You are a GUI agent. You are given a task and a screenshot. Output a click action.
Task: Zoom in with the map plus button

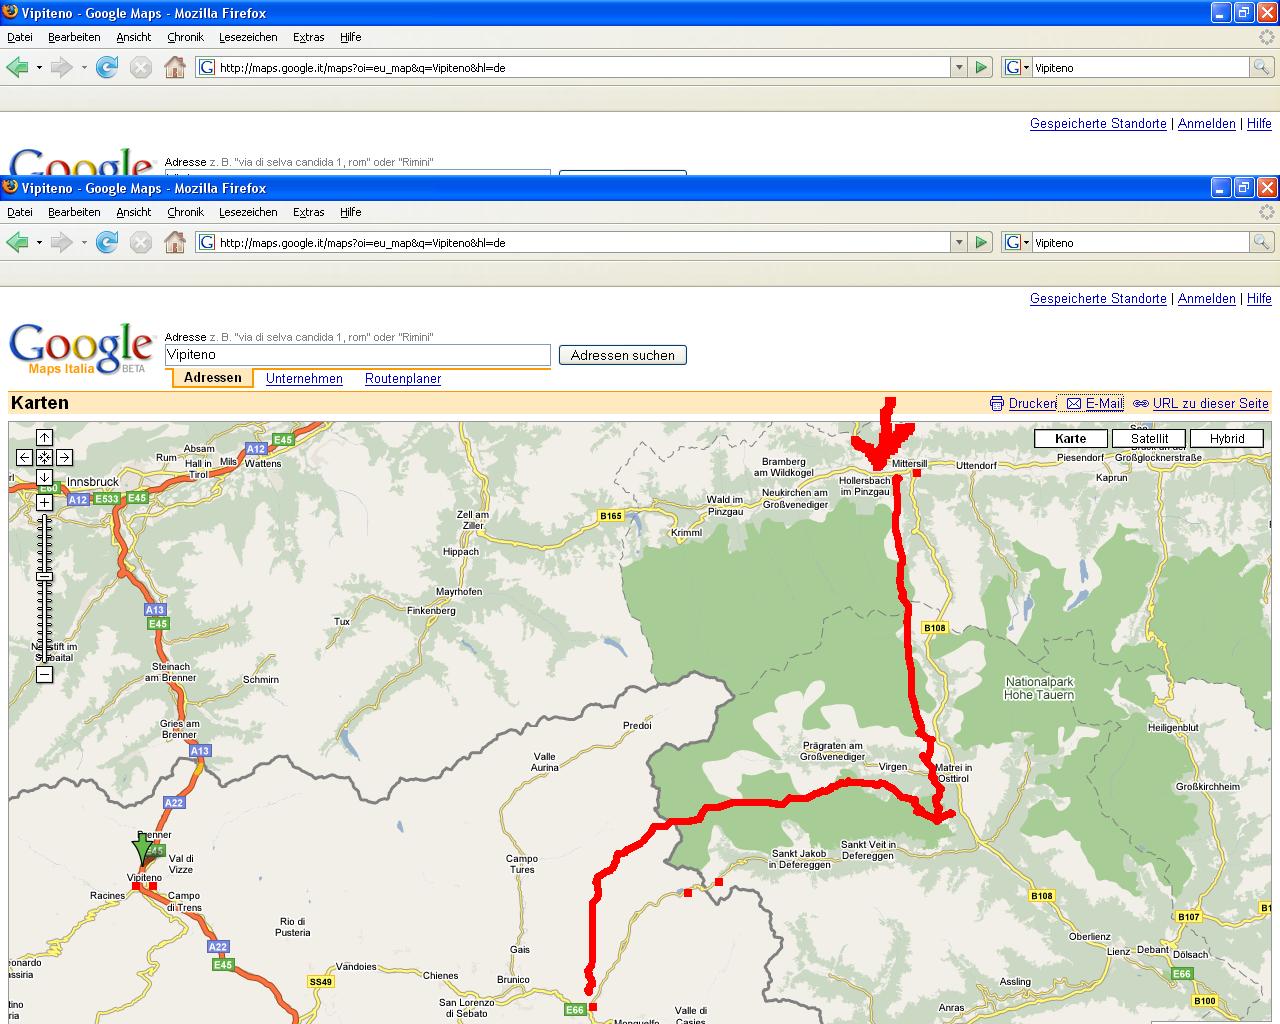44,502
